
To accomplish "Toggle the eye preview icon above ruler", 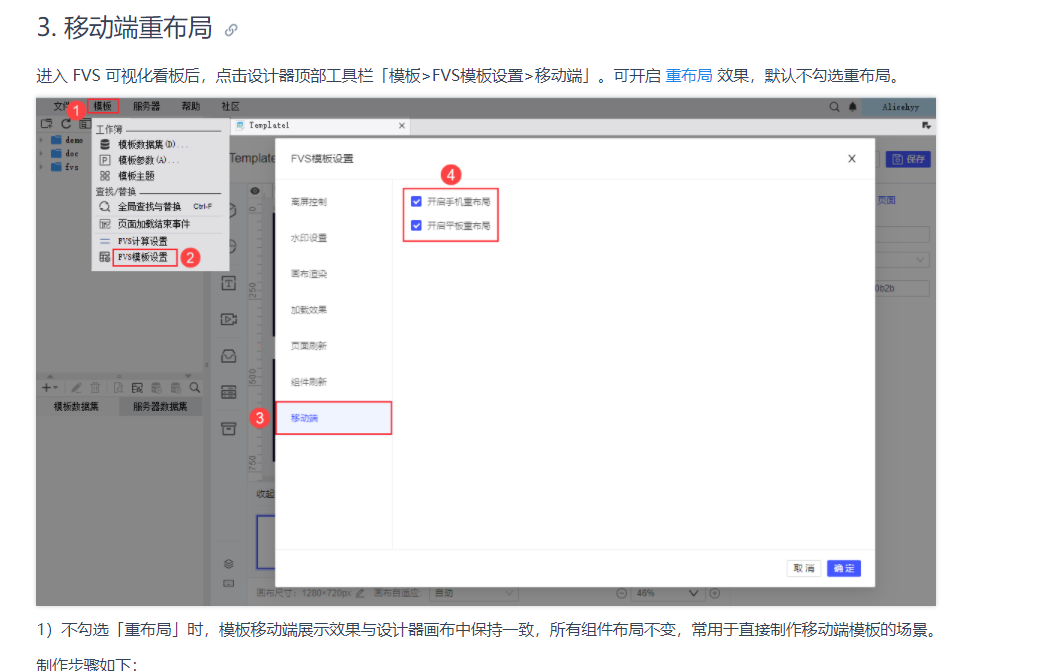I will (255, 191).
